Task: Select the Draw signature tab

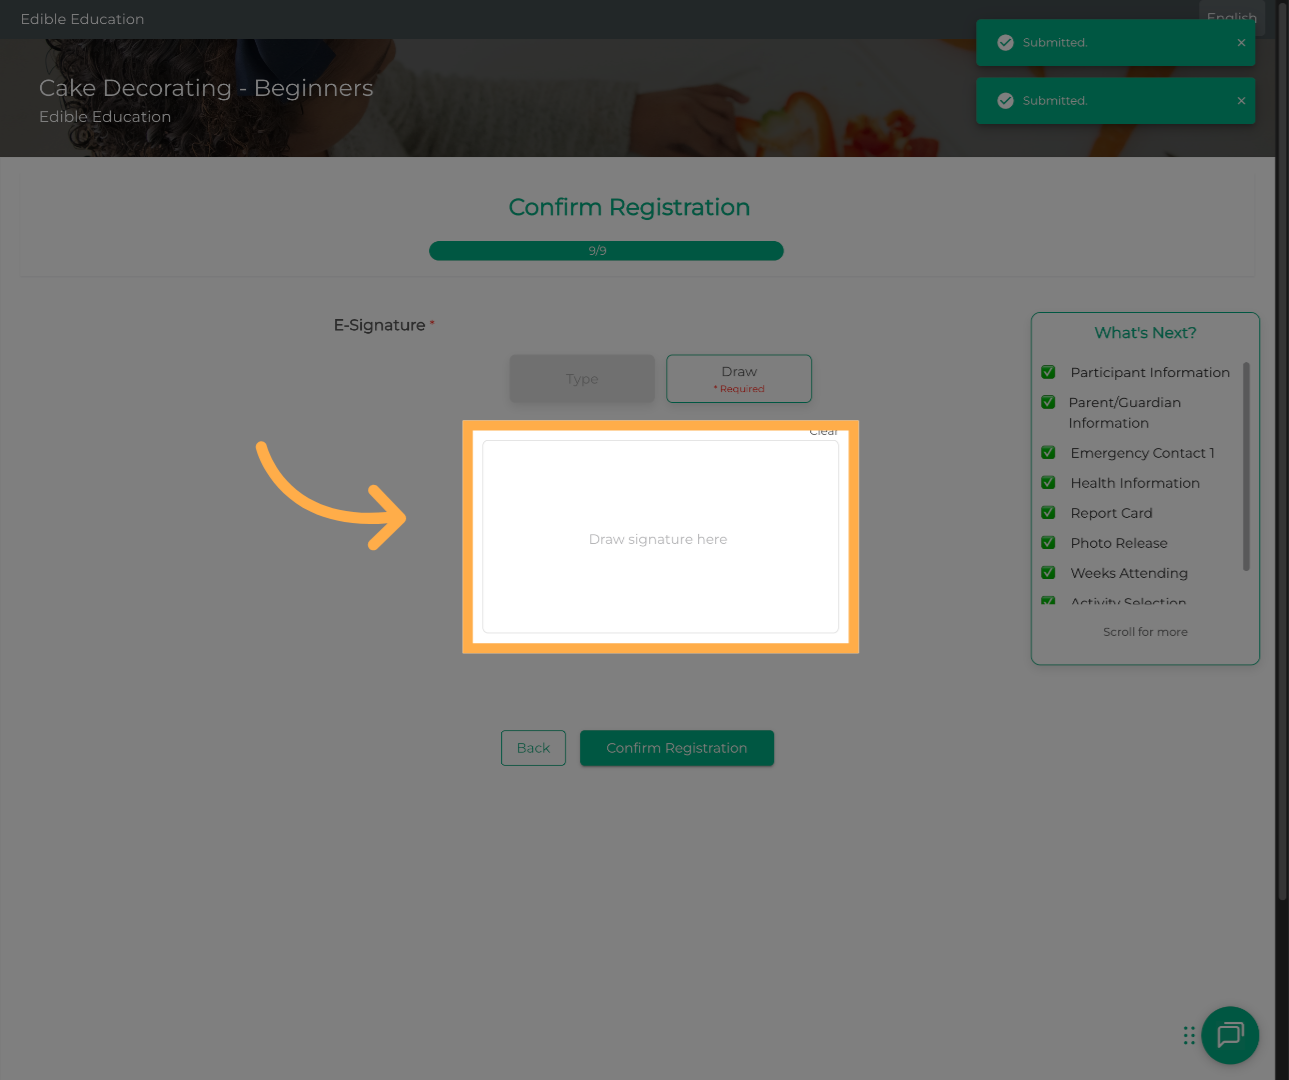Action: (x=739, y=379)
